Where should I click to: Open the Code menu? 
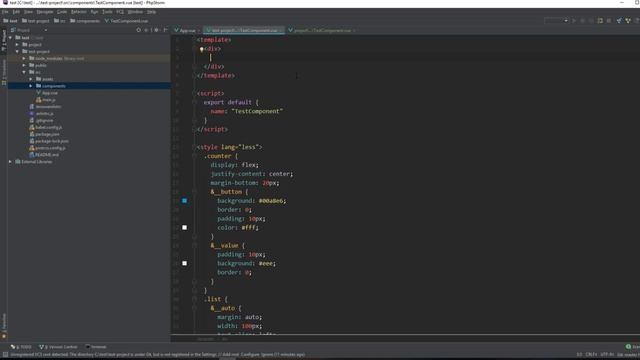[62, 12]
